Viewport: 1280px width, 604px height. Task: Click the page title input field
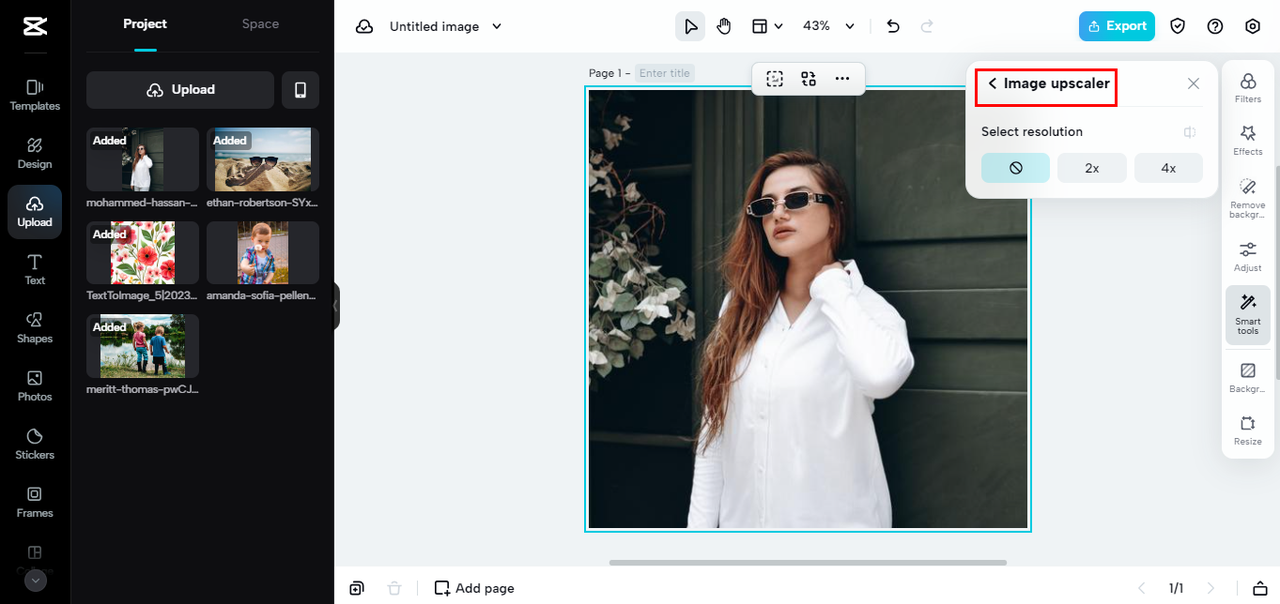pyautogui.click(x=664, y=73)
